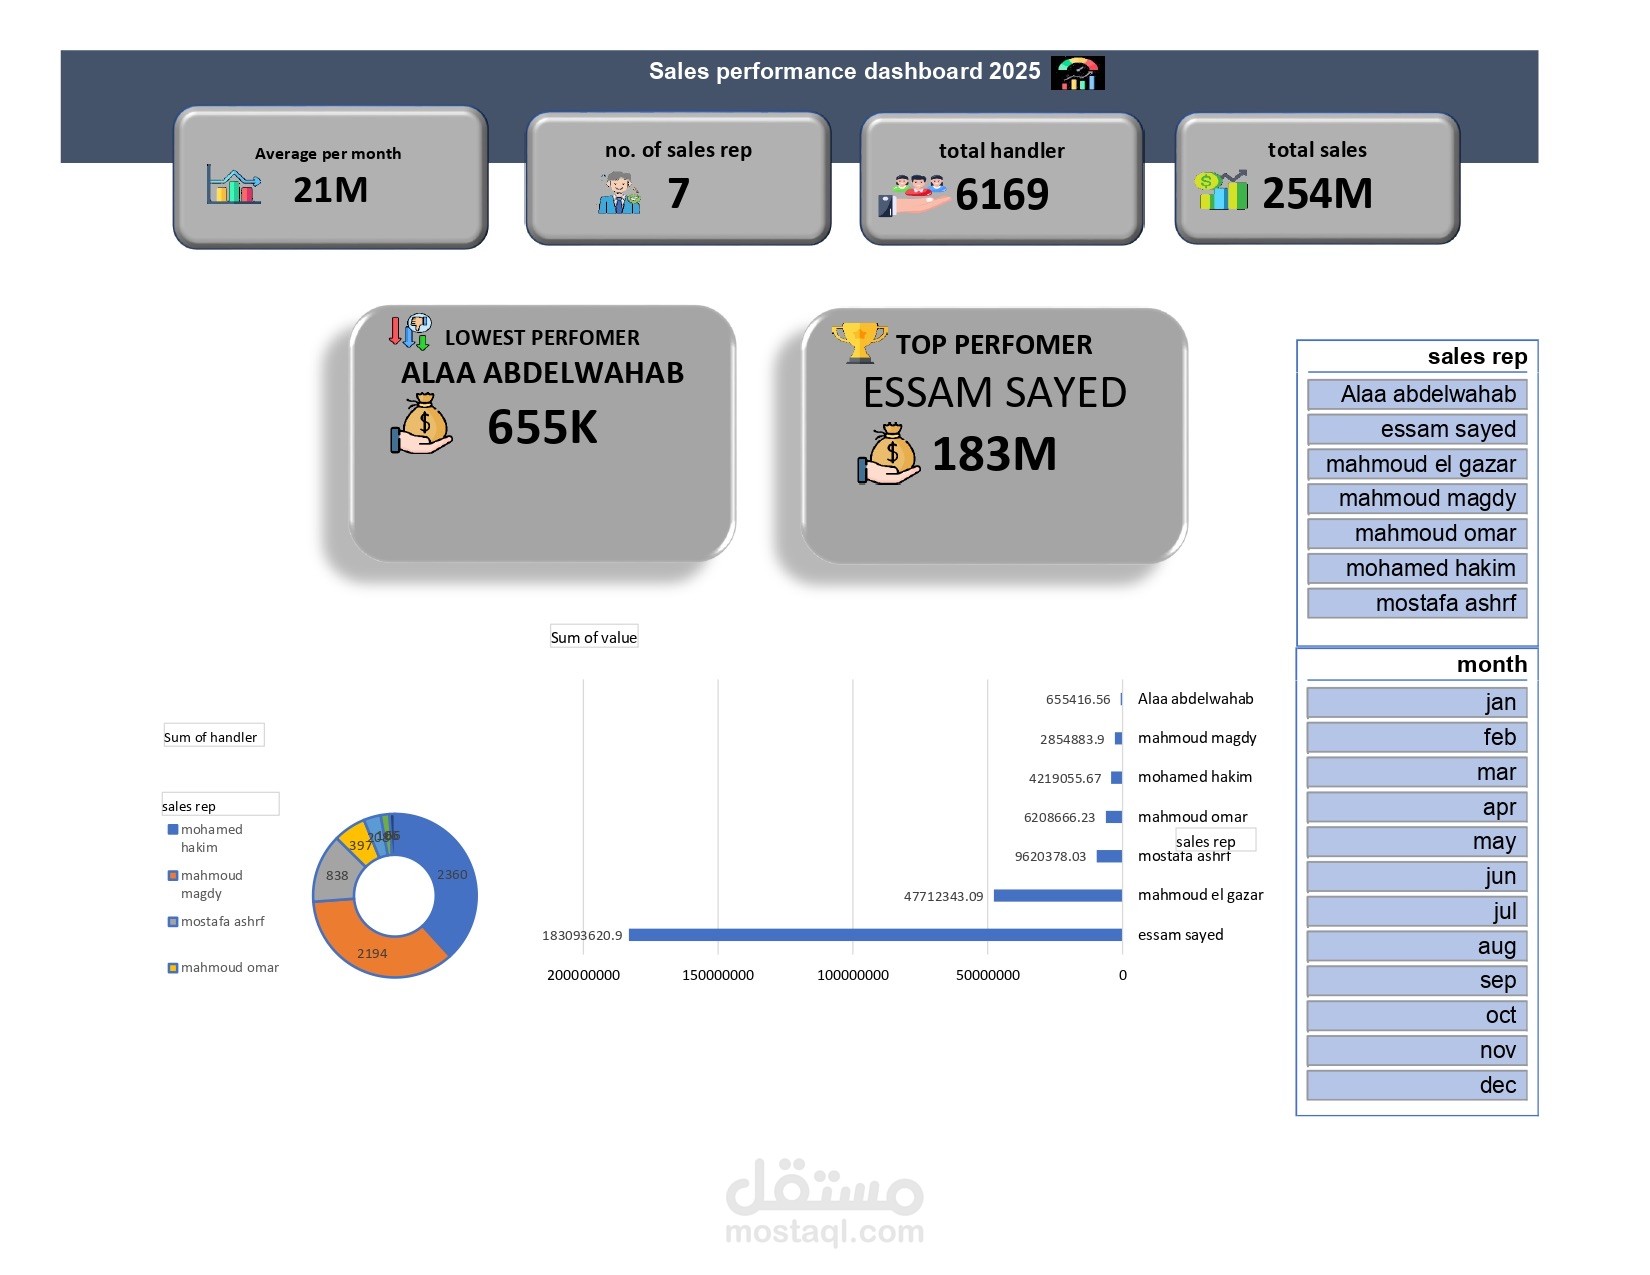Select apr in the month slicer
This screenshot has width=1650, height=1275.
(1416, 806)
